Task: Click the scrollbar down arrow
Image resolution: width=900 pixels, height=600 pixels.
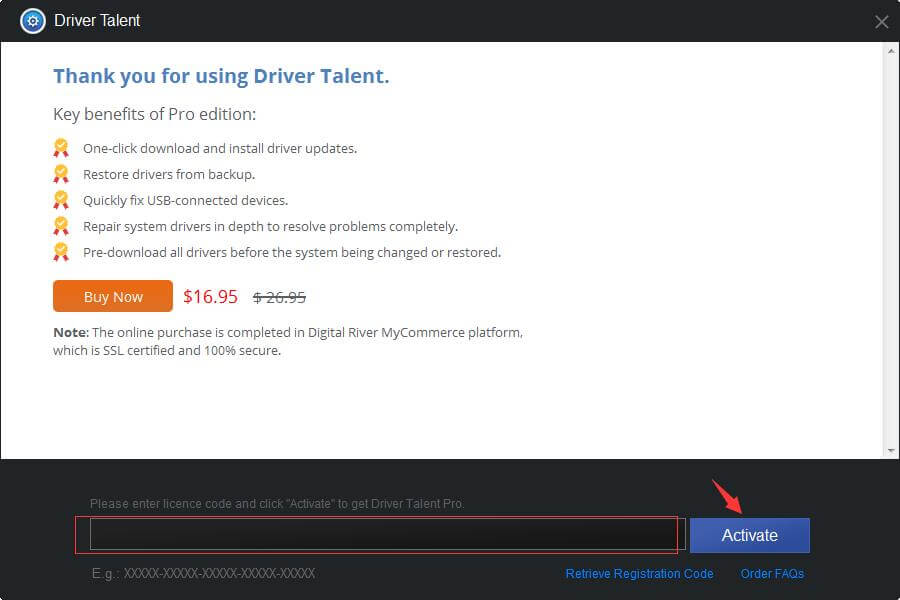Action: (x=891, y=451)
